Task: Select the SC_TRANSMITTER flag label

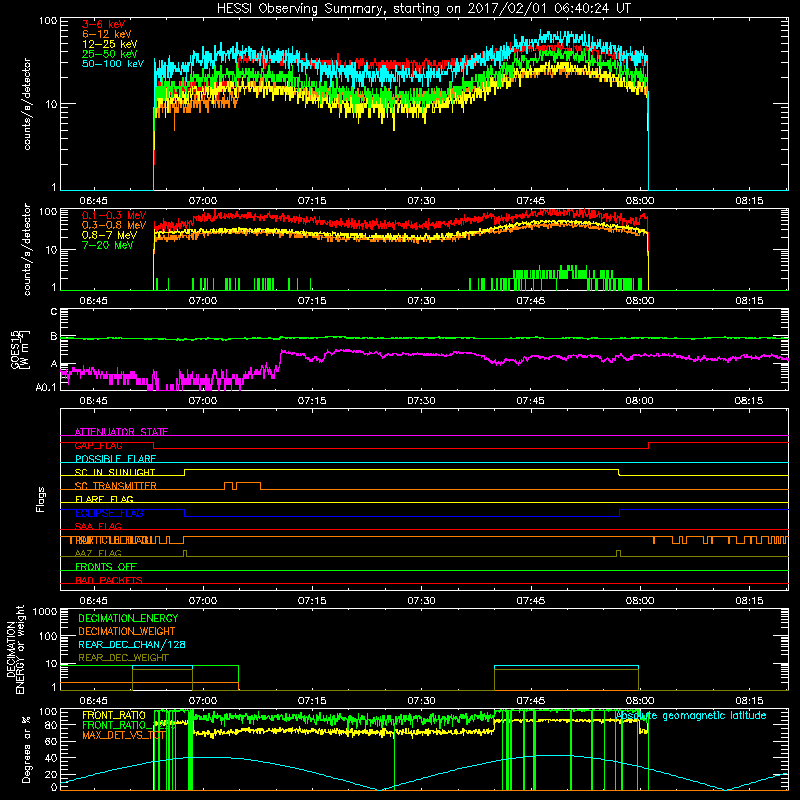Action: [115, 486]
